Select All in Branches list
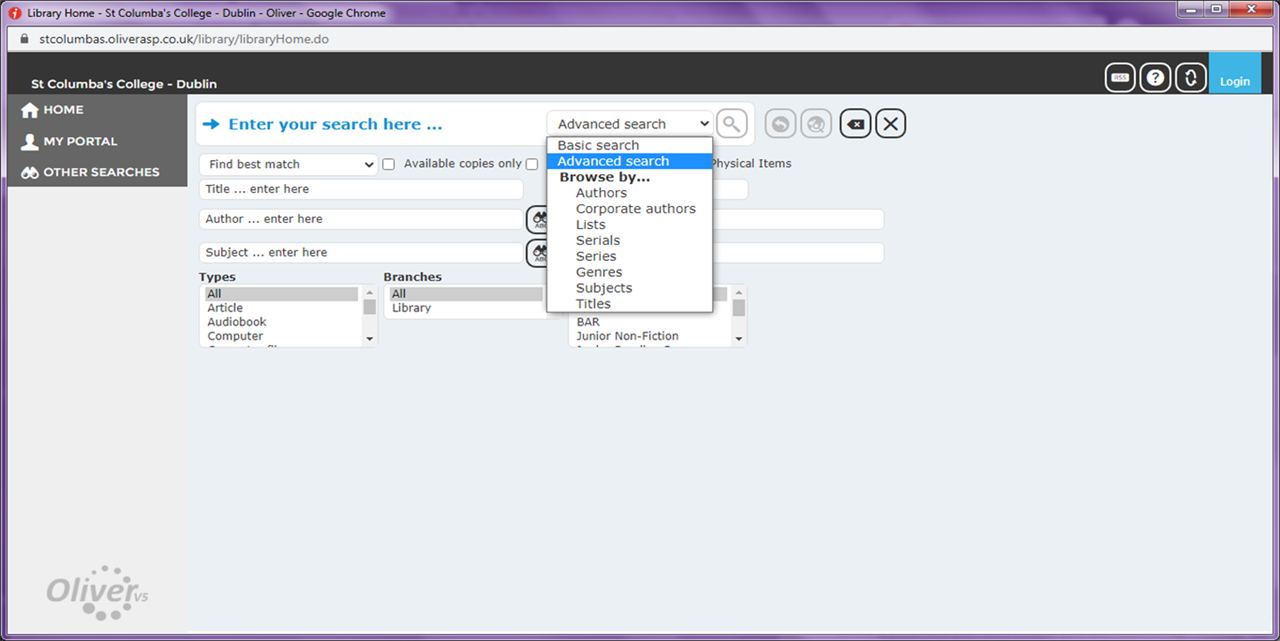The image size is (1280, 641). pos(466,294)
